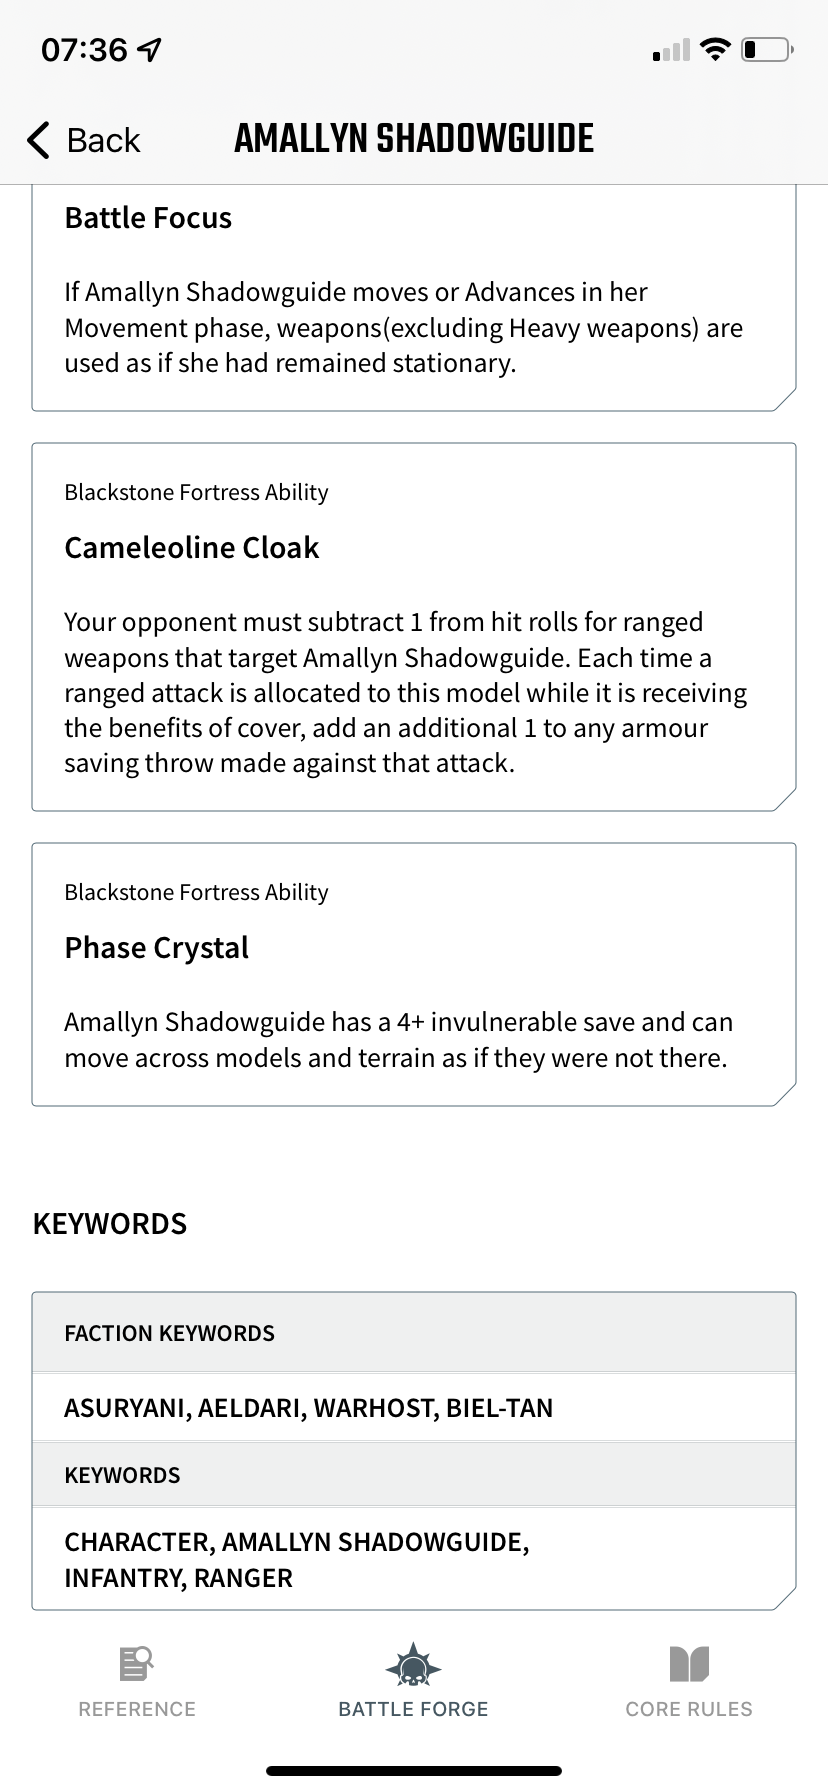Tap the battery indicator icon
This screenshot has width=828, height=1792.
click(766, 47)
